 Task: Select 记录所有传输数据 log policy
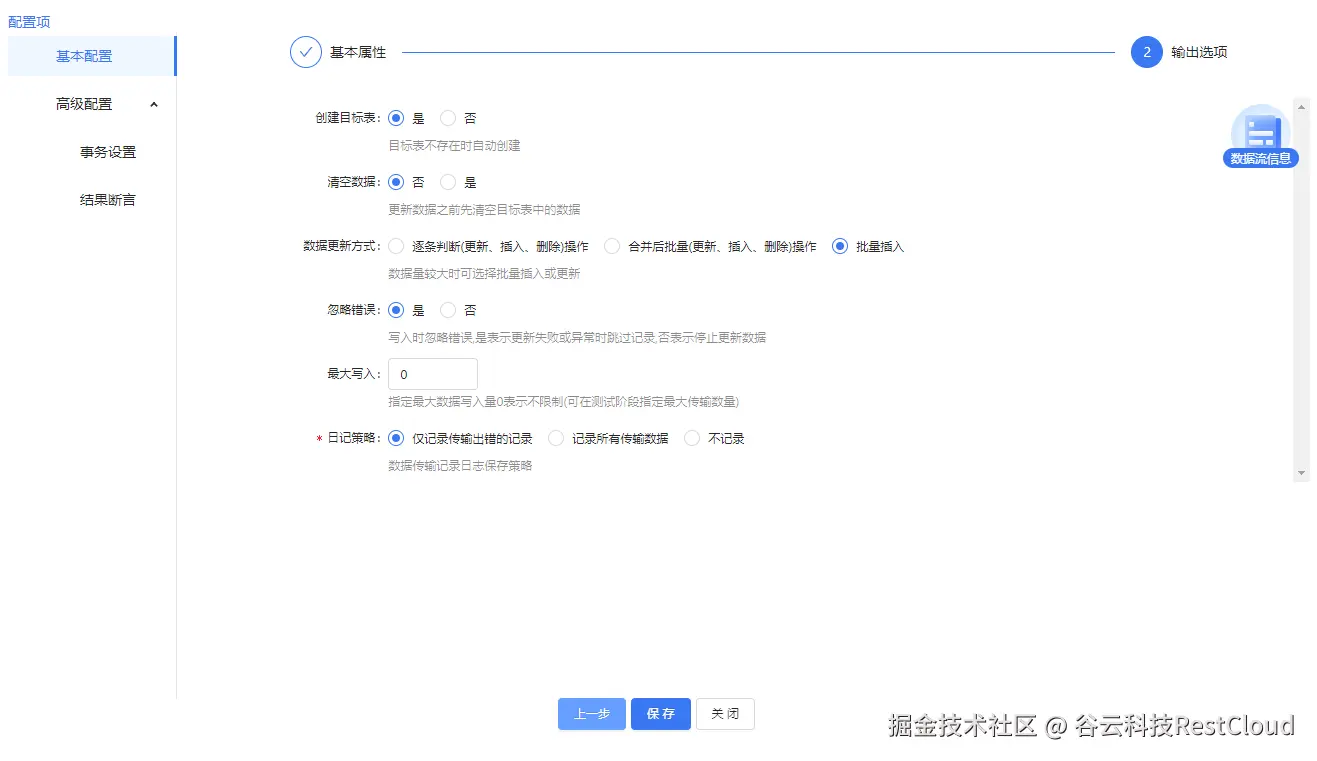556,437
